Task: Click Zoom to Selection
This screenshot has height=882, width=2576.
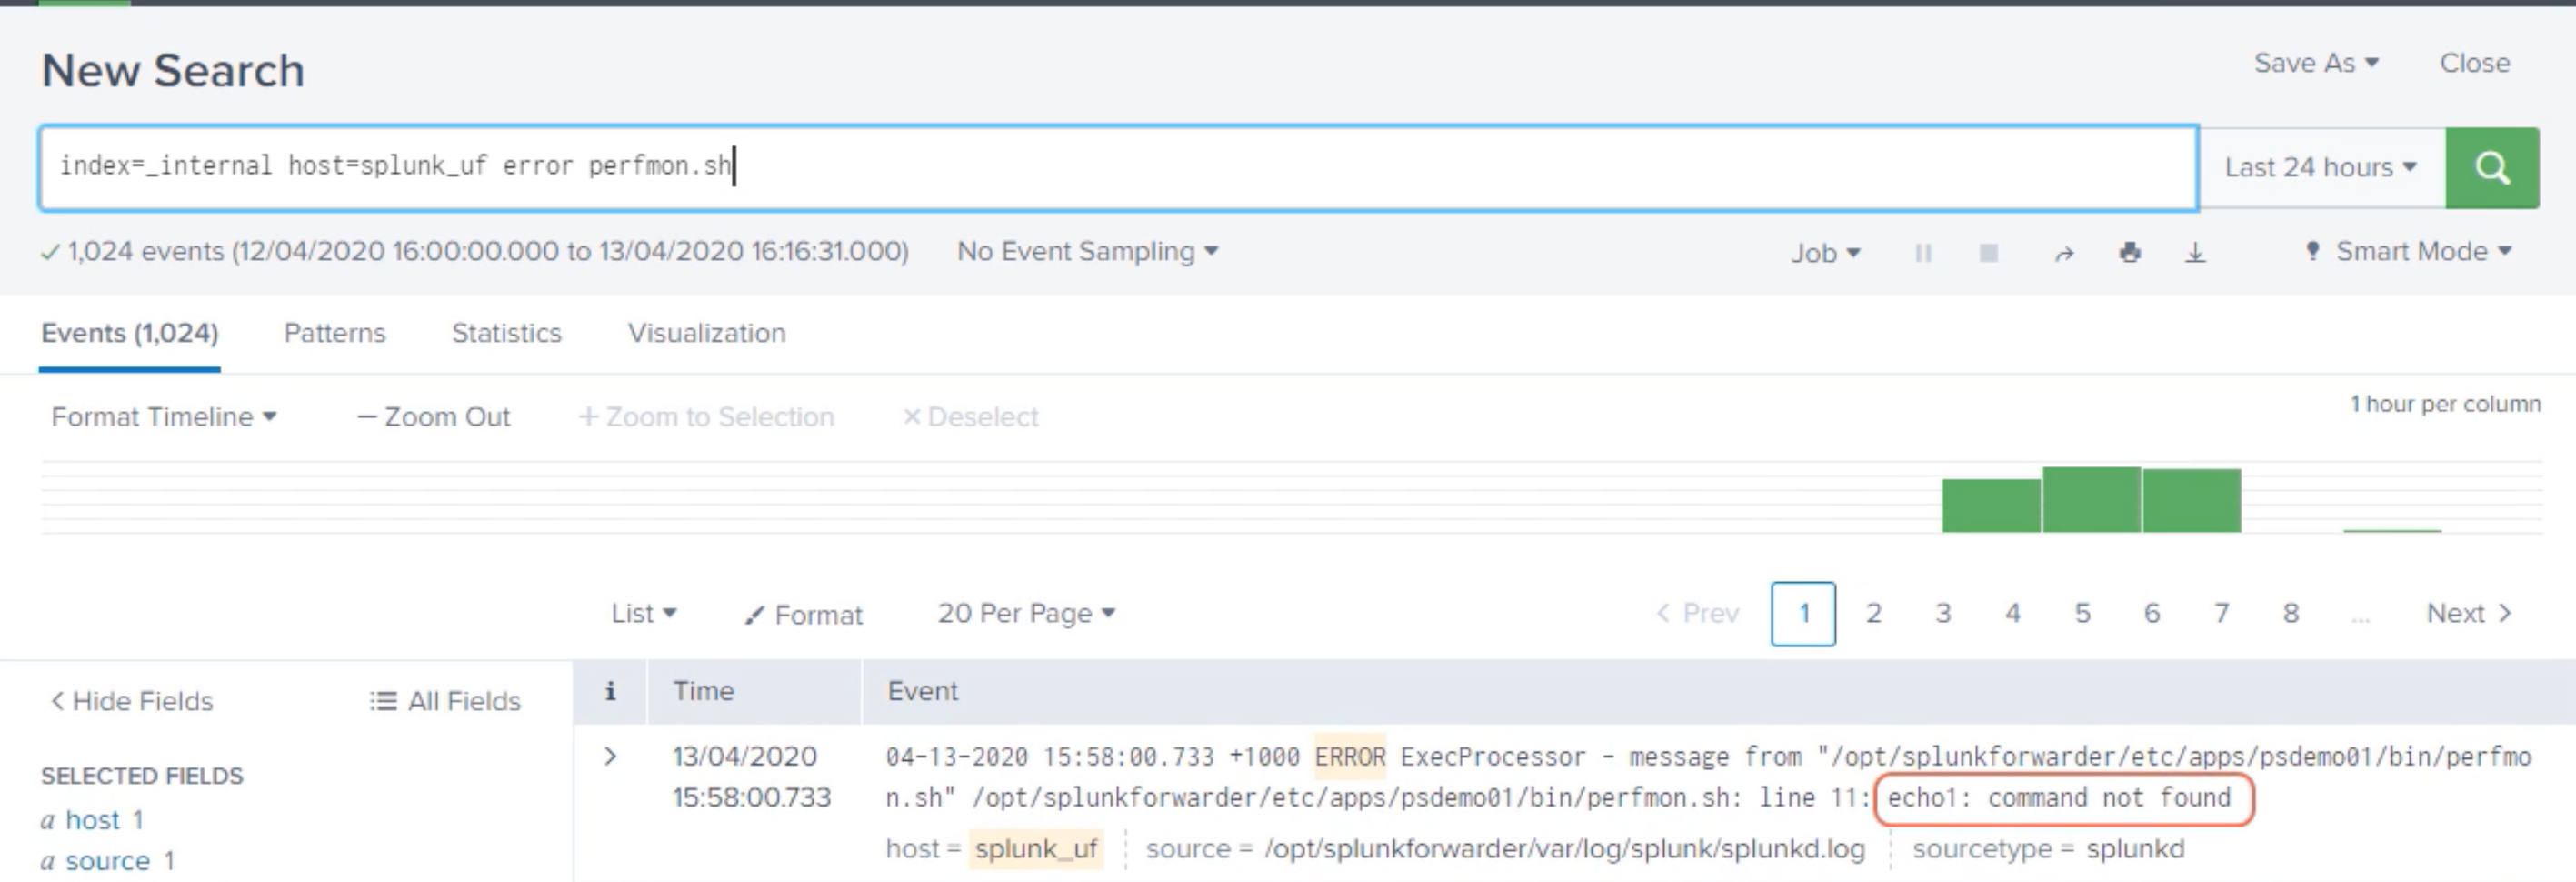Action: pos(706,416)
